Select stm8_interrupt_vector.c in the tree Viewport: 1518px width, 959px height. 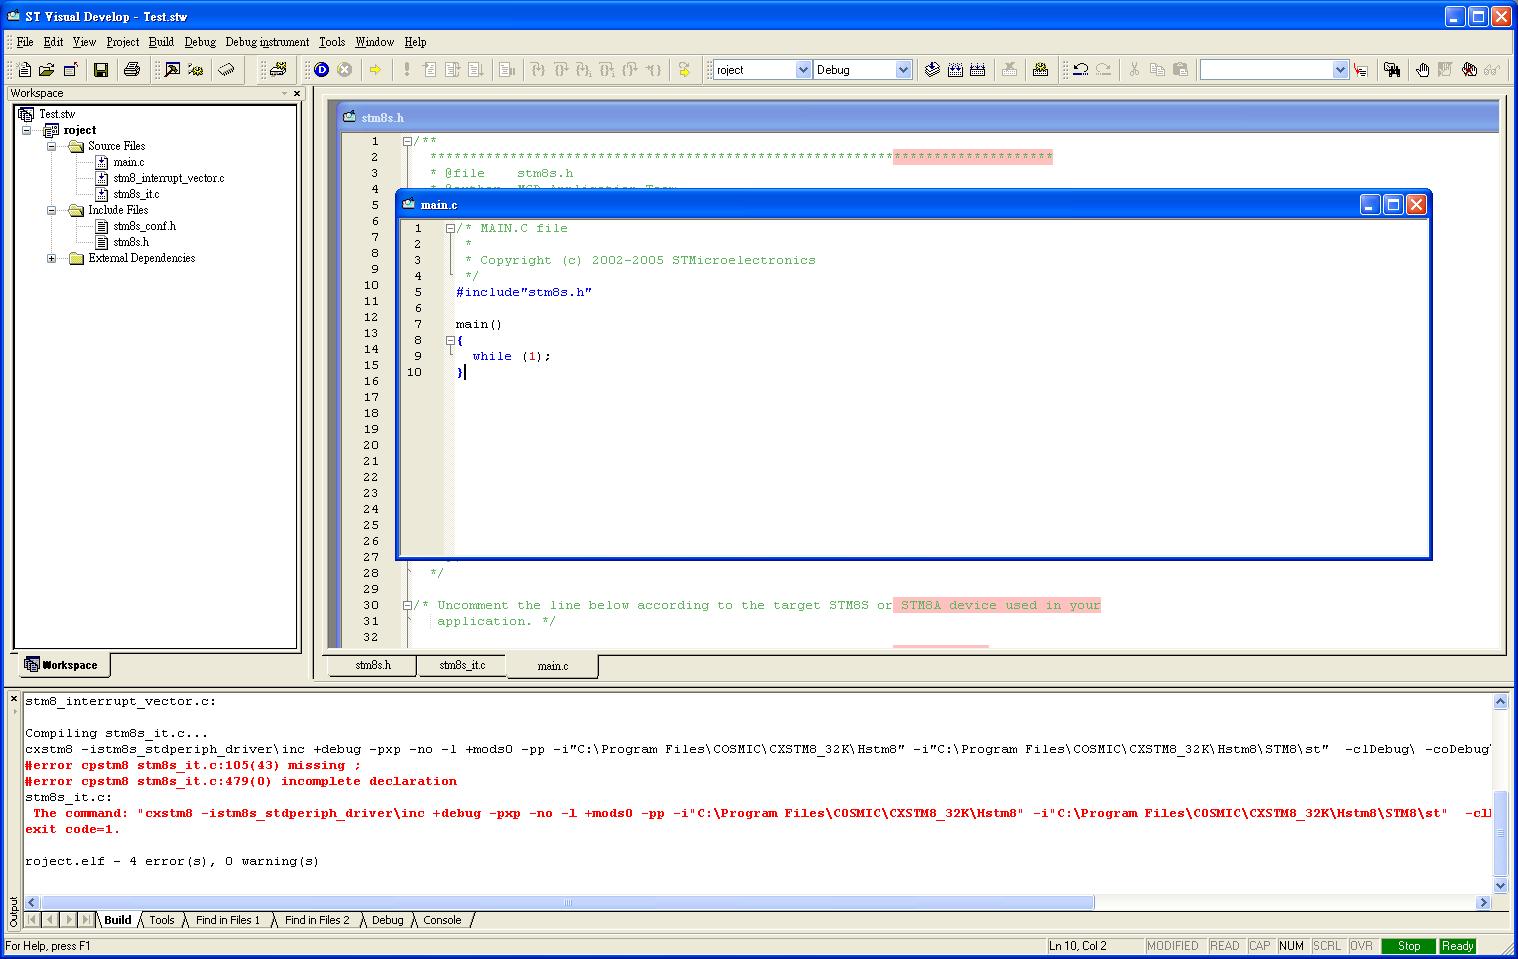click(168, 178)
